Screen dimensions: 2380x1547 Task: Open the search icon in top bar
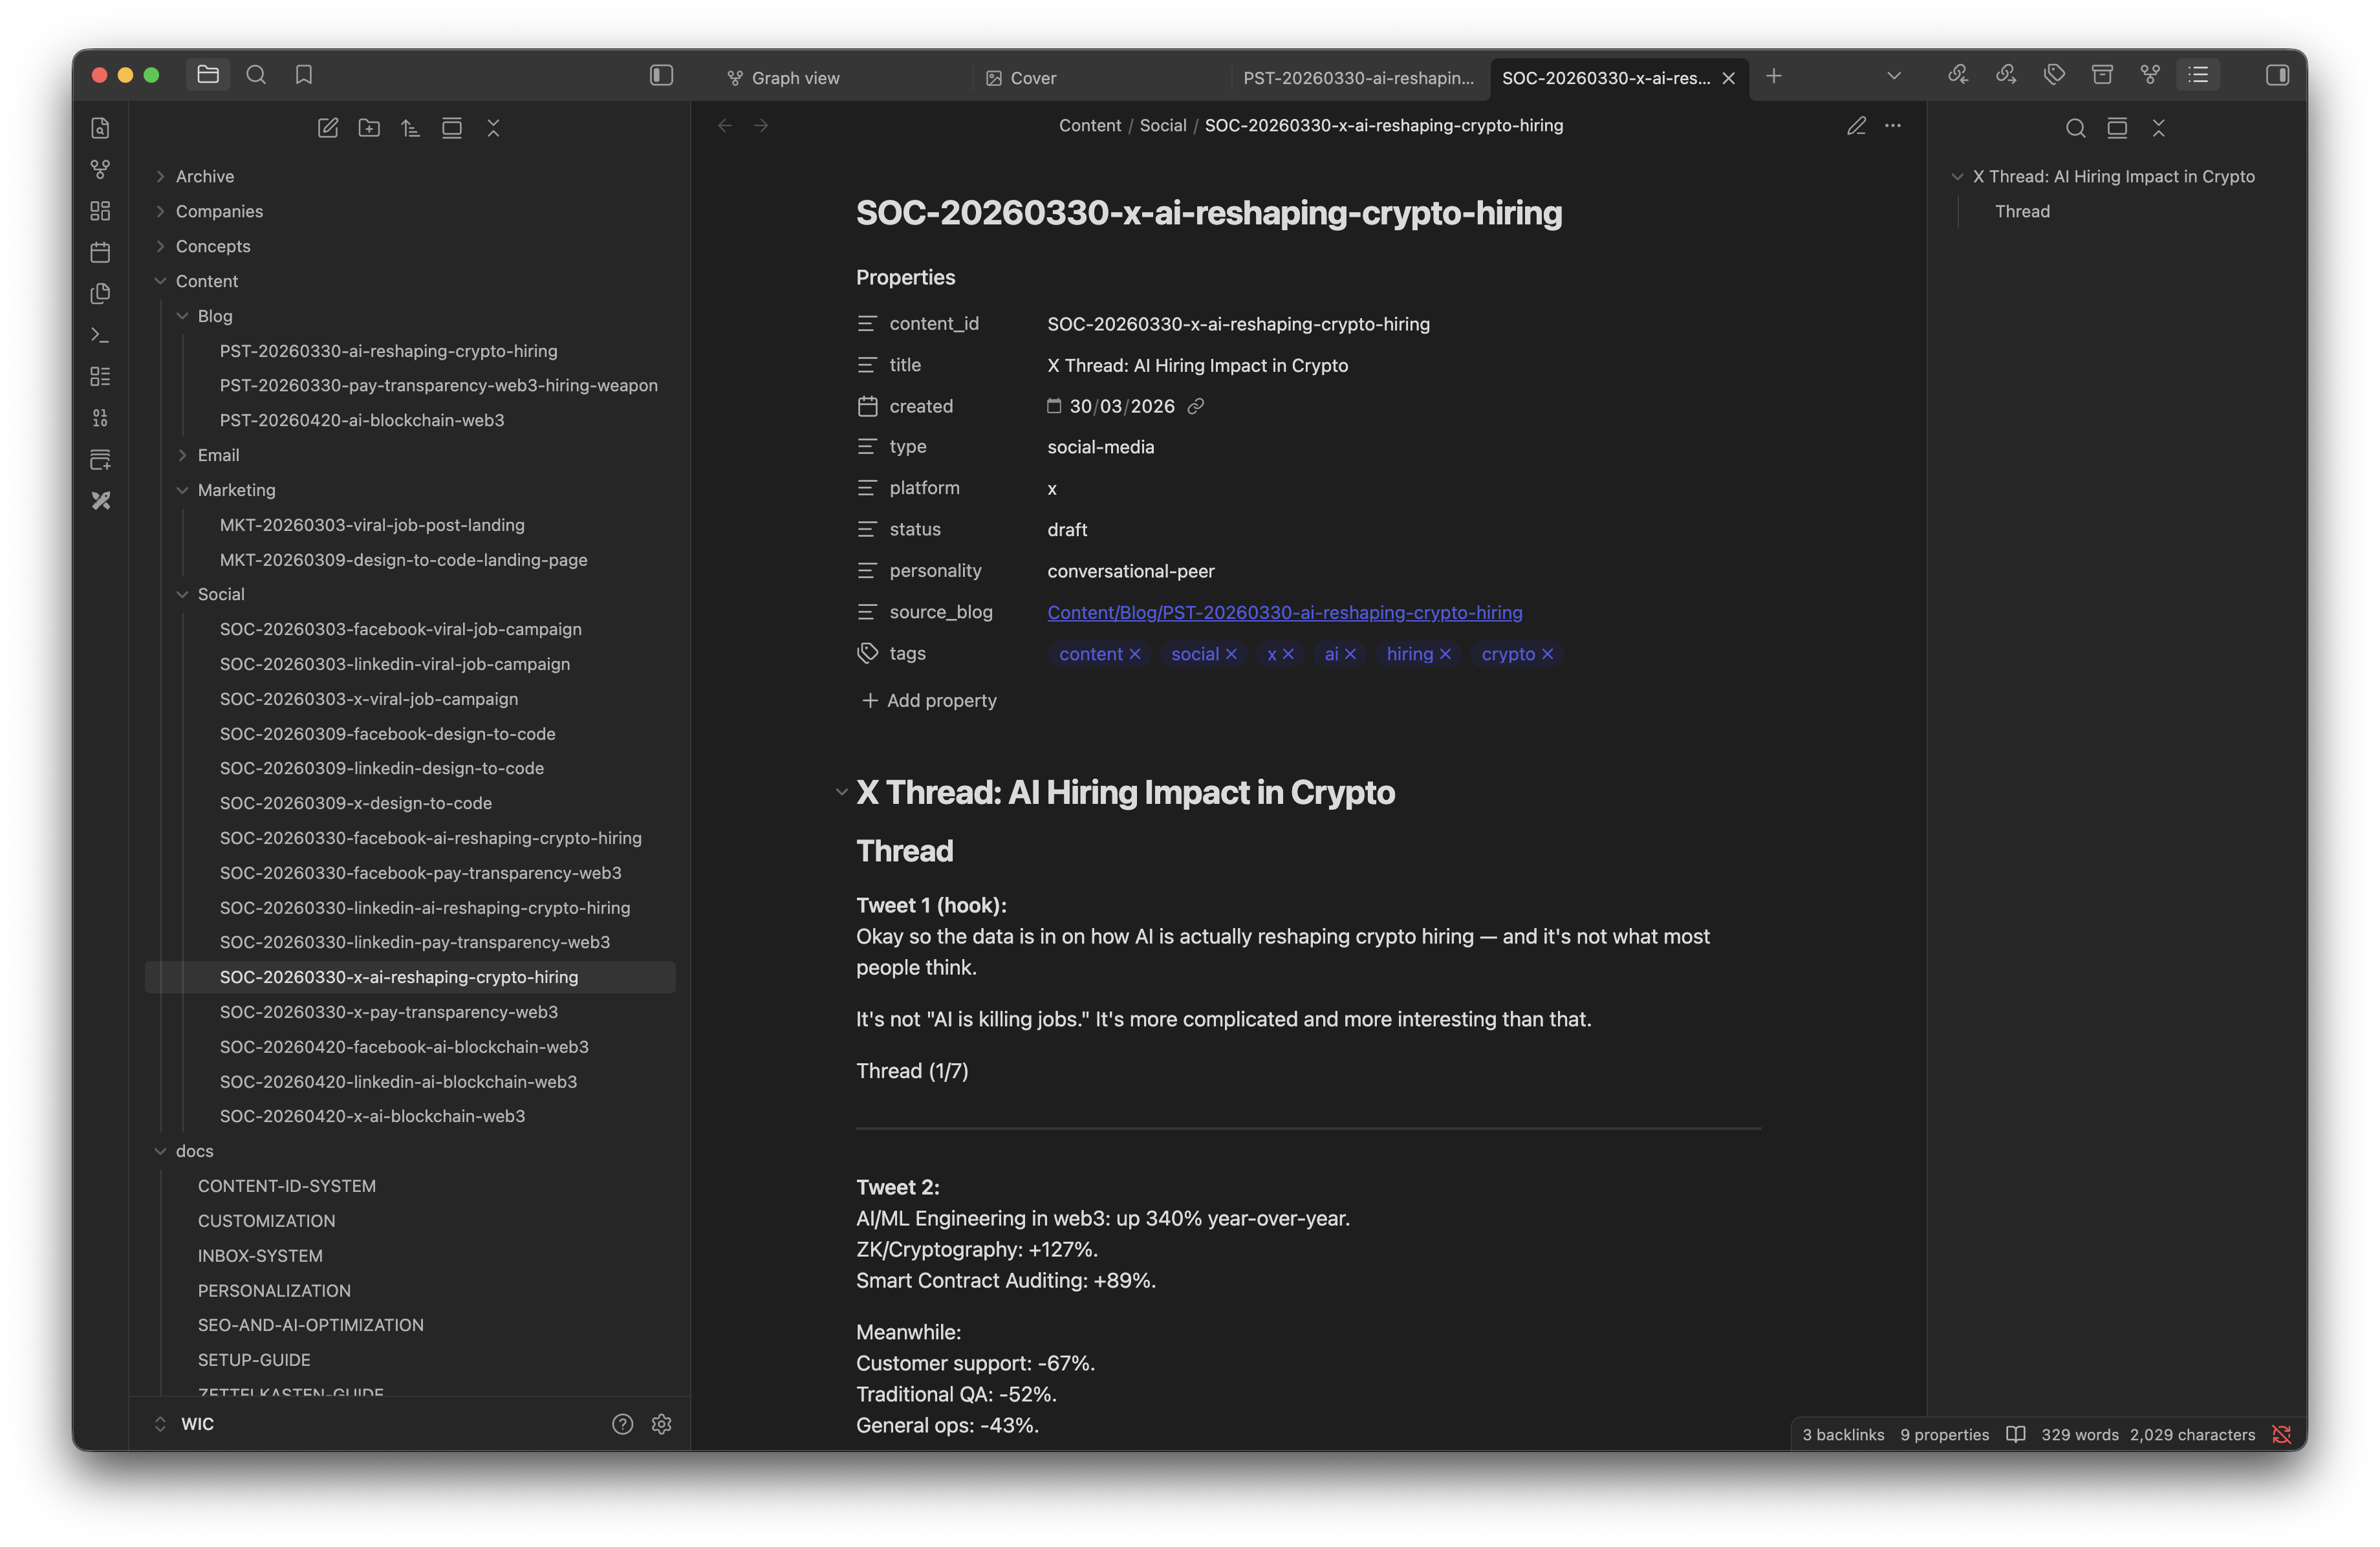click(x=256, y=75)
